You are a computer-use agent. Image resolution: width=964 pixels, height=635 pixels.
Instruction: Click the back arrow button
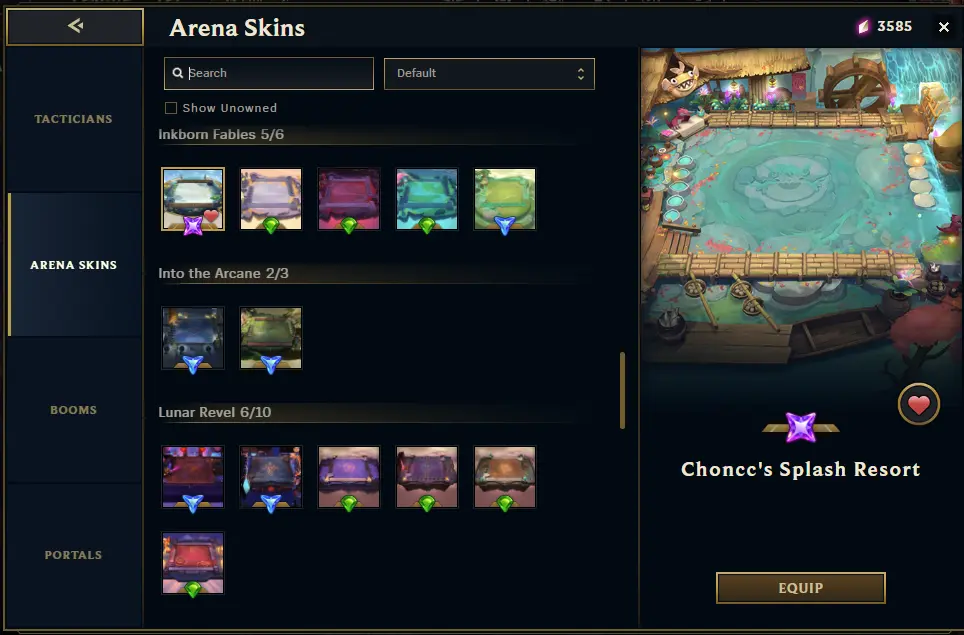click(74, 26)
